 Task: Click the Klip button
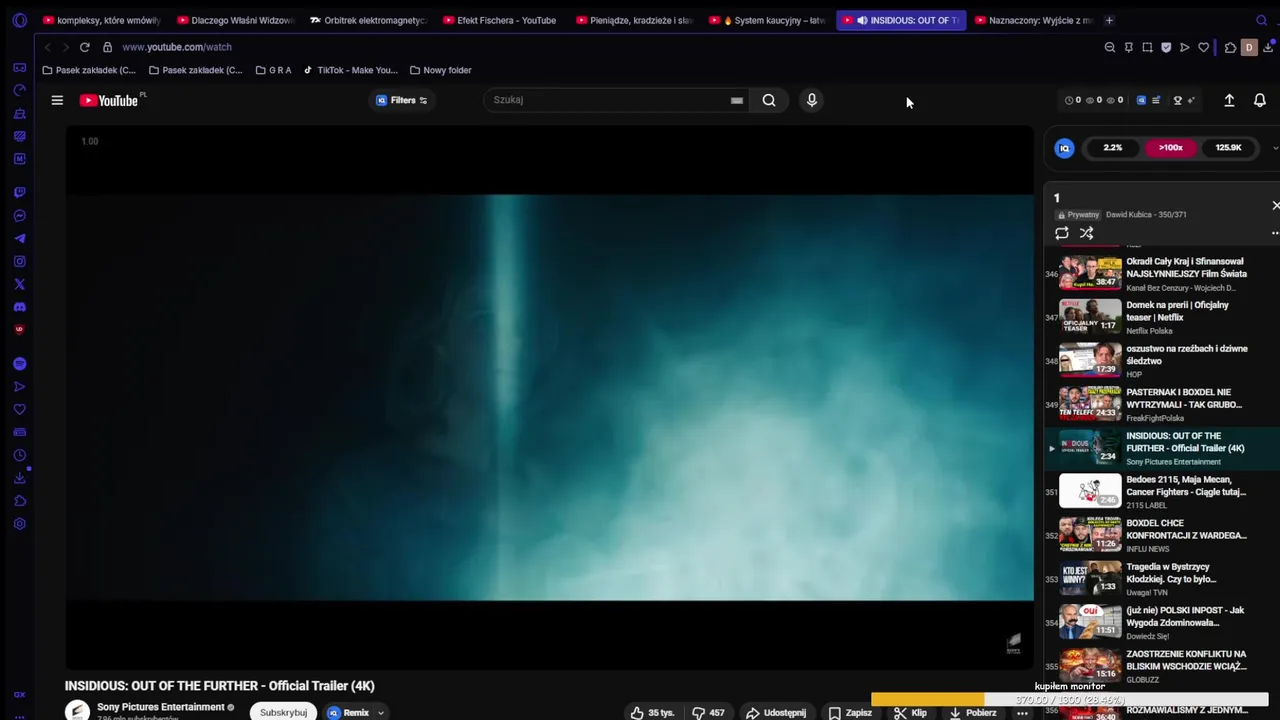tap(910, 713)
